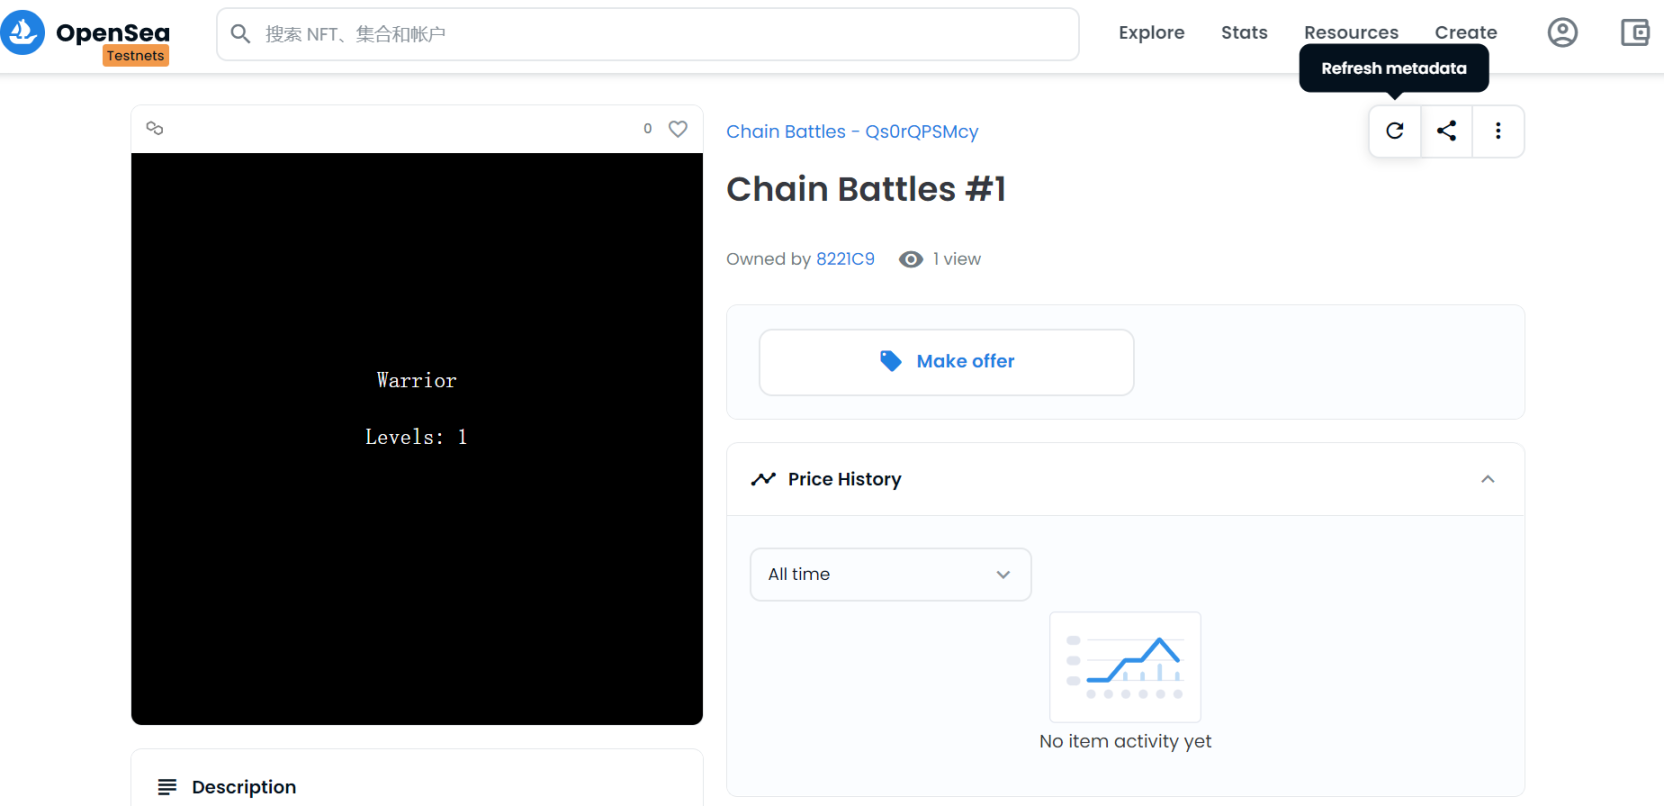Open the wallet icon
The width and height of the screenshot is (1664, 806).
click(1635, 33)
